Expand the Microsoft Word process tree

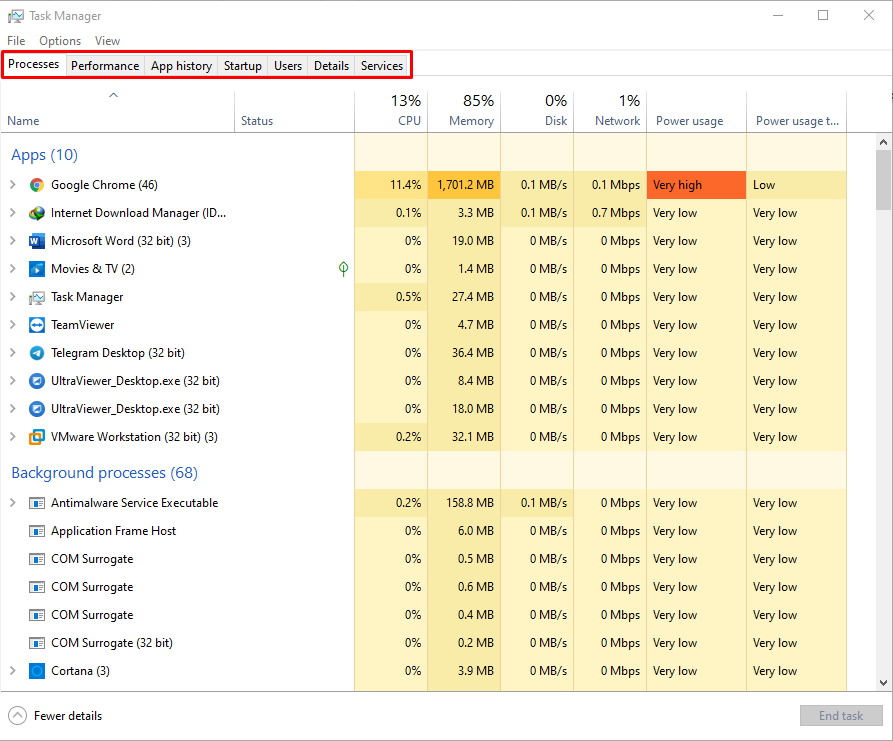[x=13, y=241]
